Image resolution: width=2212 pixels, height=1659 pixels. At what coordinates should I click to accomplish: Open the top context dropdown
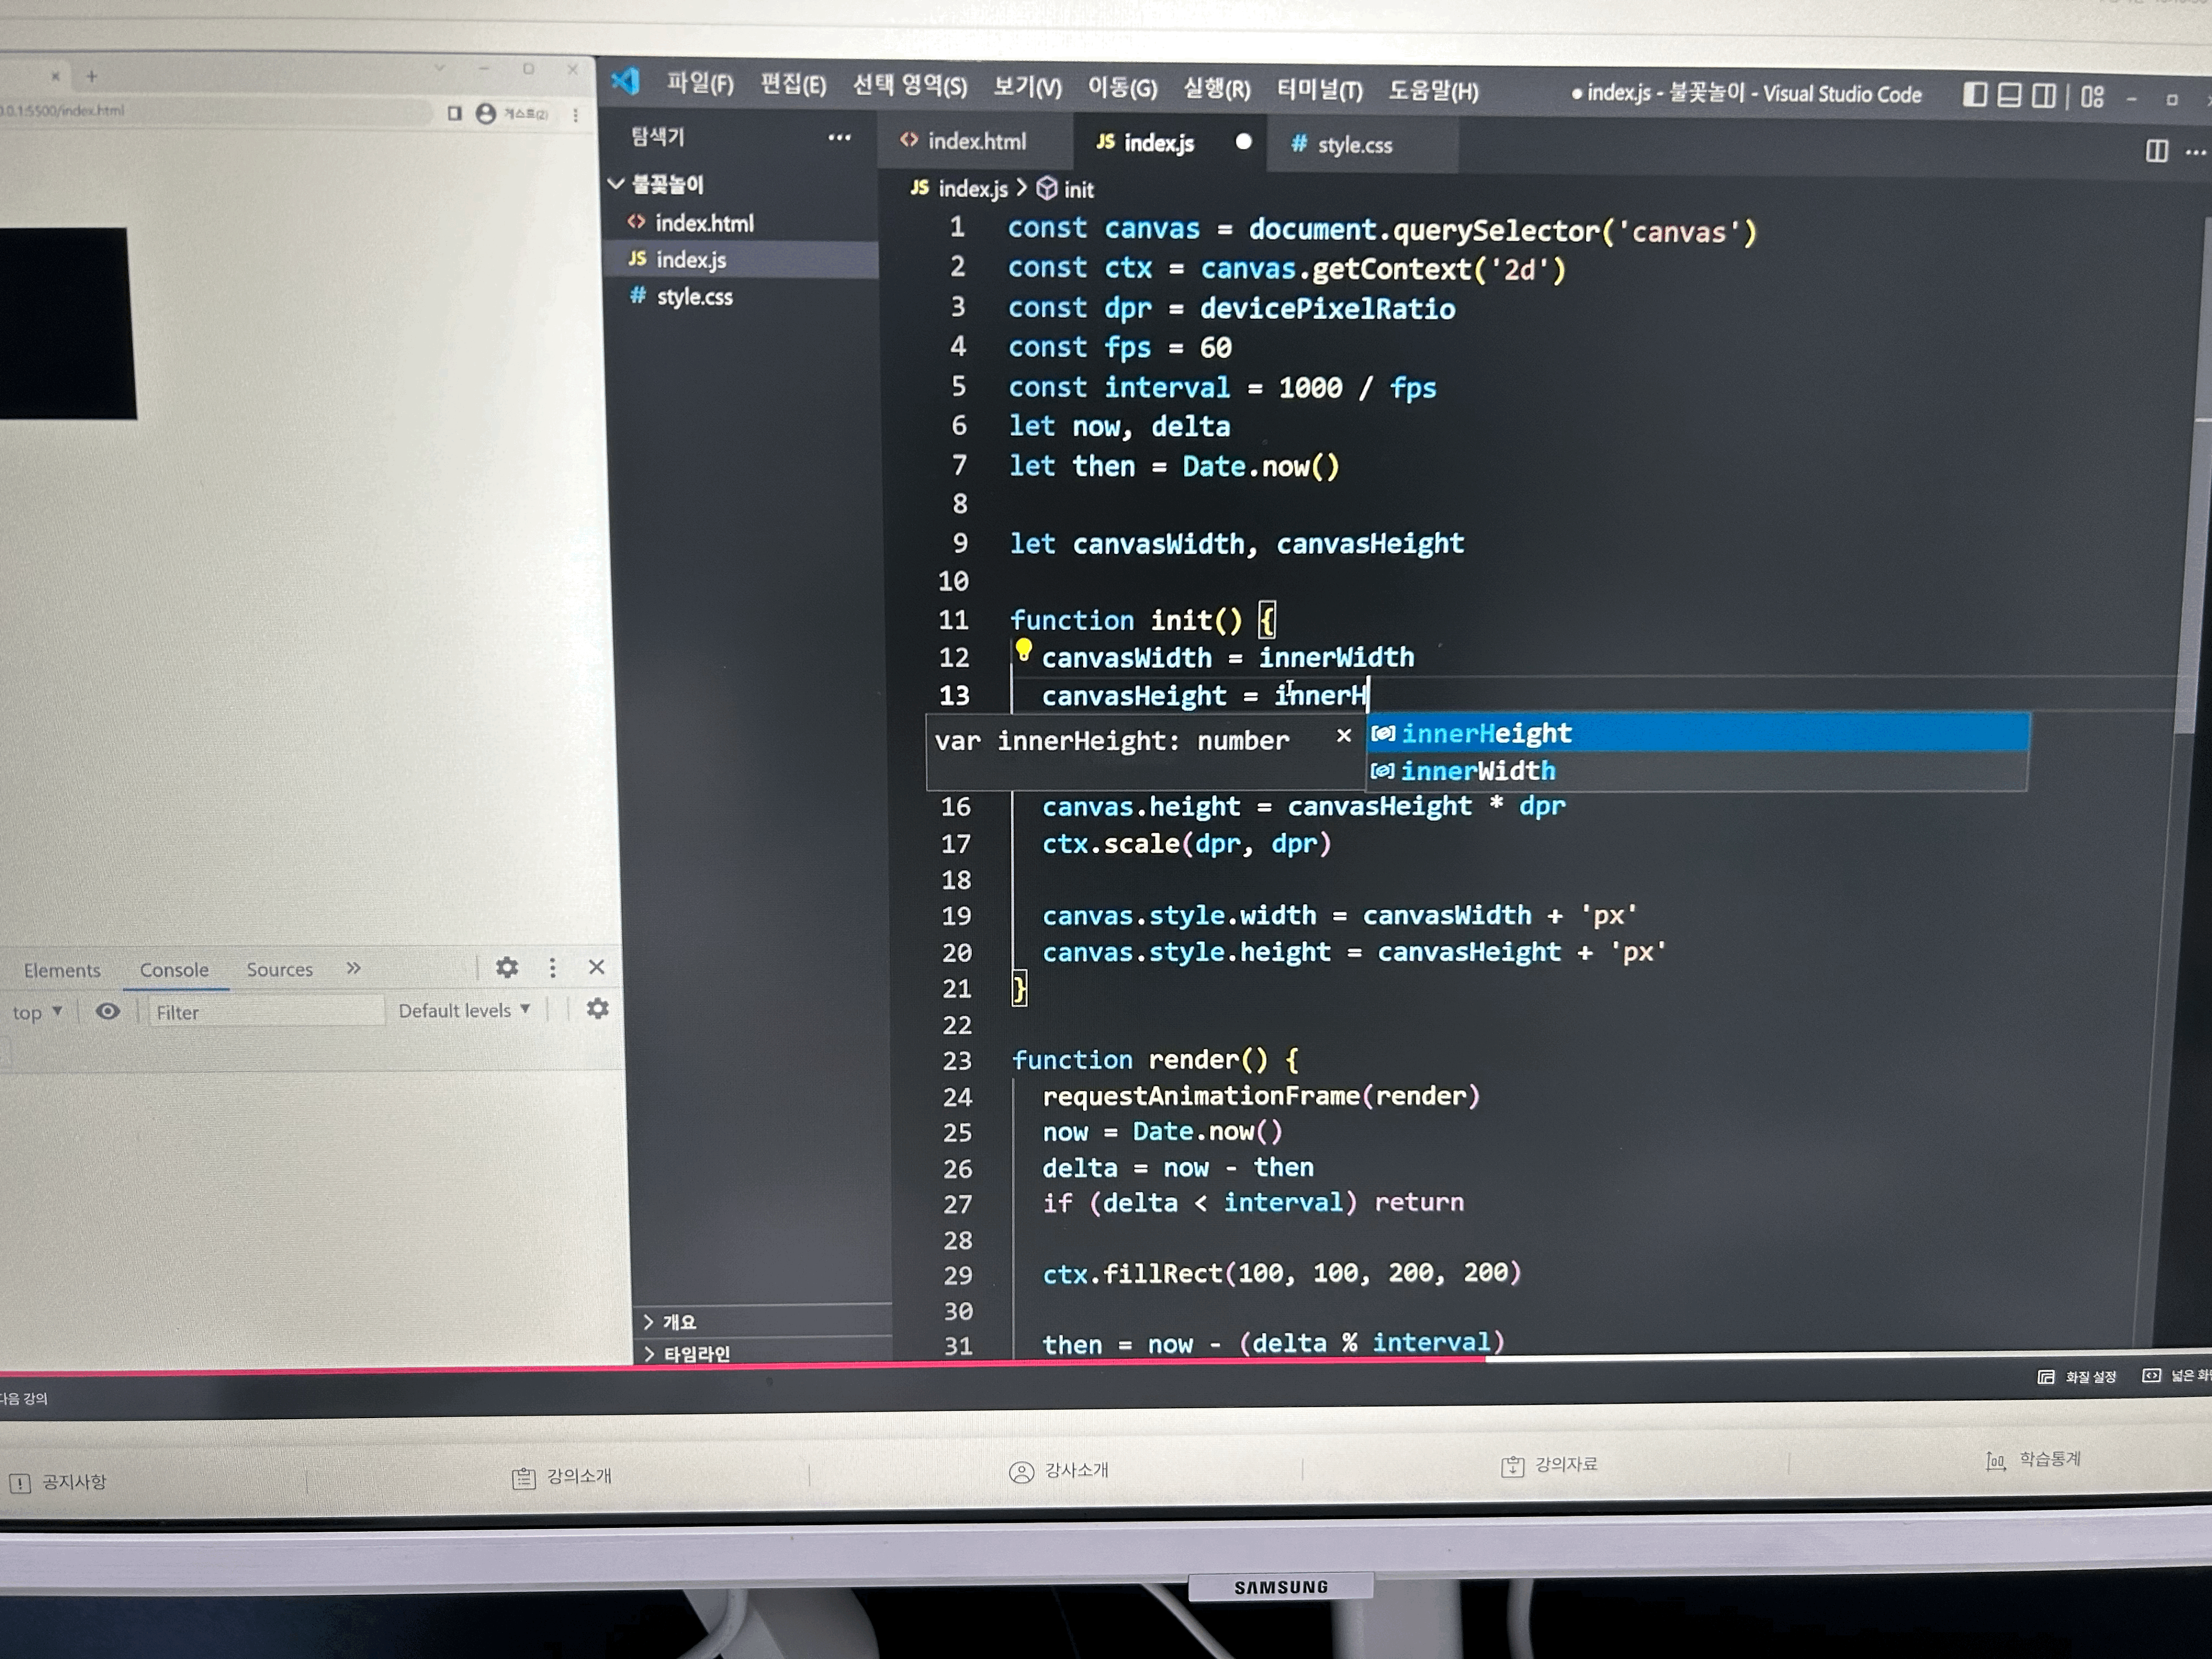37,1012
